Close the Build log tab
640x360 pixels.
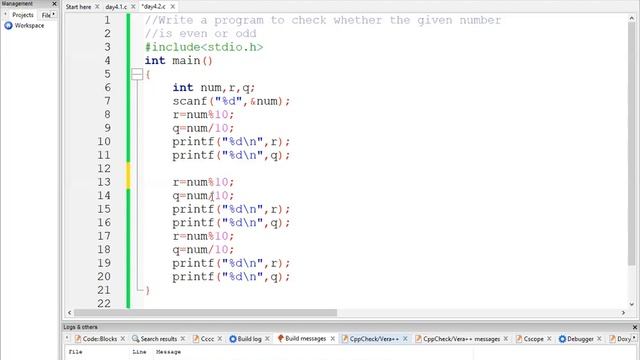(267, 339)
